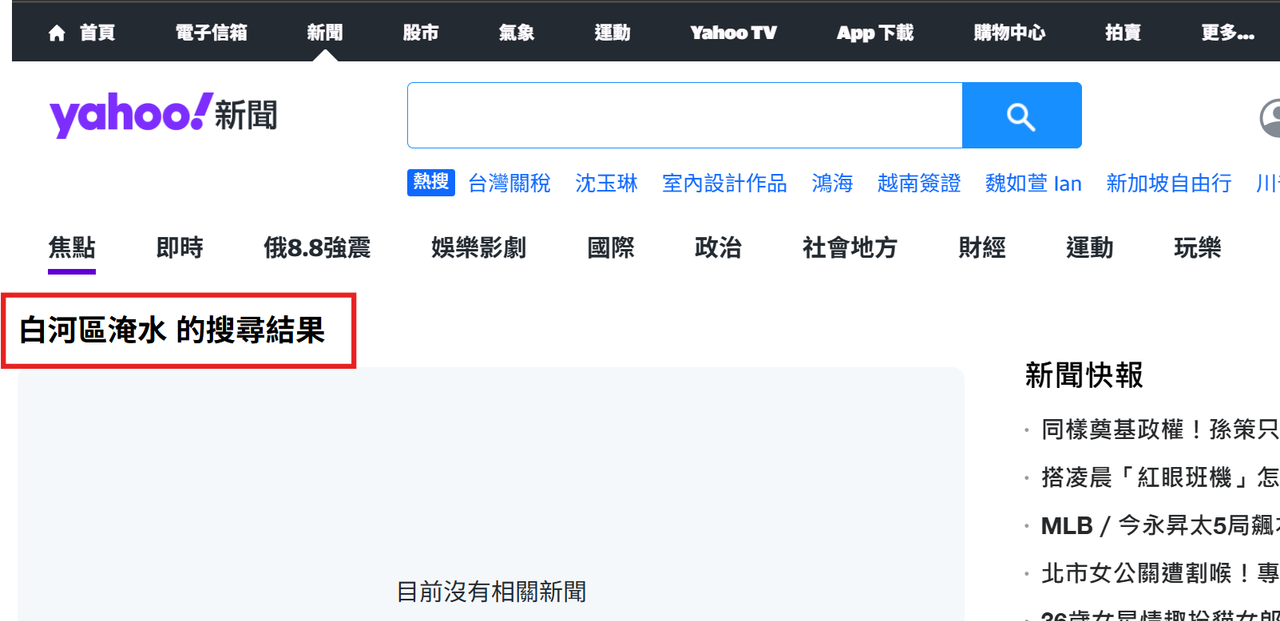Open hot search 越南簽證
This screenshot has width=1280, height=621.
pyautogui.click(x=919, y=183)
